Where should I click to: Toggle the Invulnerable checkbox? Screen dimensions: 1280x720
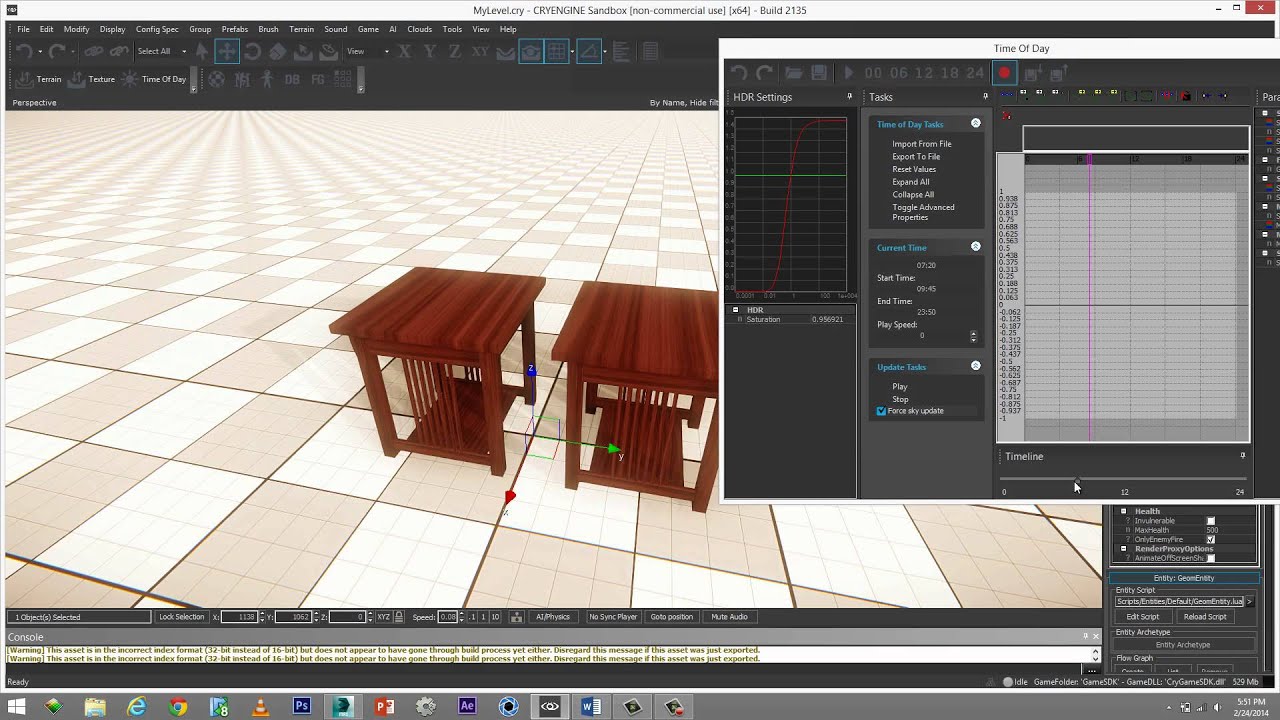click(x=1211, y=521)
